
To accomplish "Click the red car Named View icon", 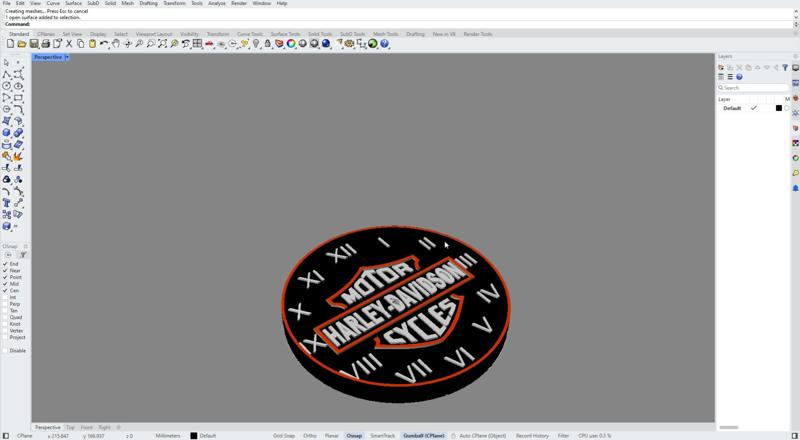I will (209, 44).
